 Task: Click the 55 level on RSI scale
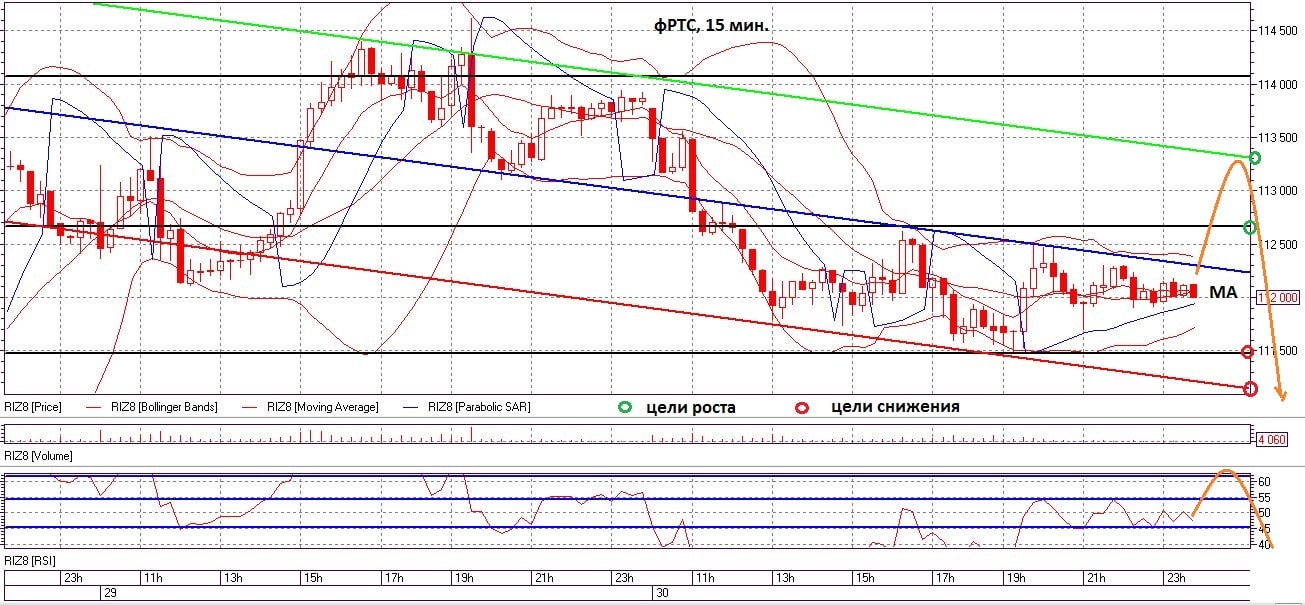[1265, 497]
